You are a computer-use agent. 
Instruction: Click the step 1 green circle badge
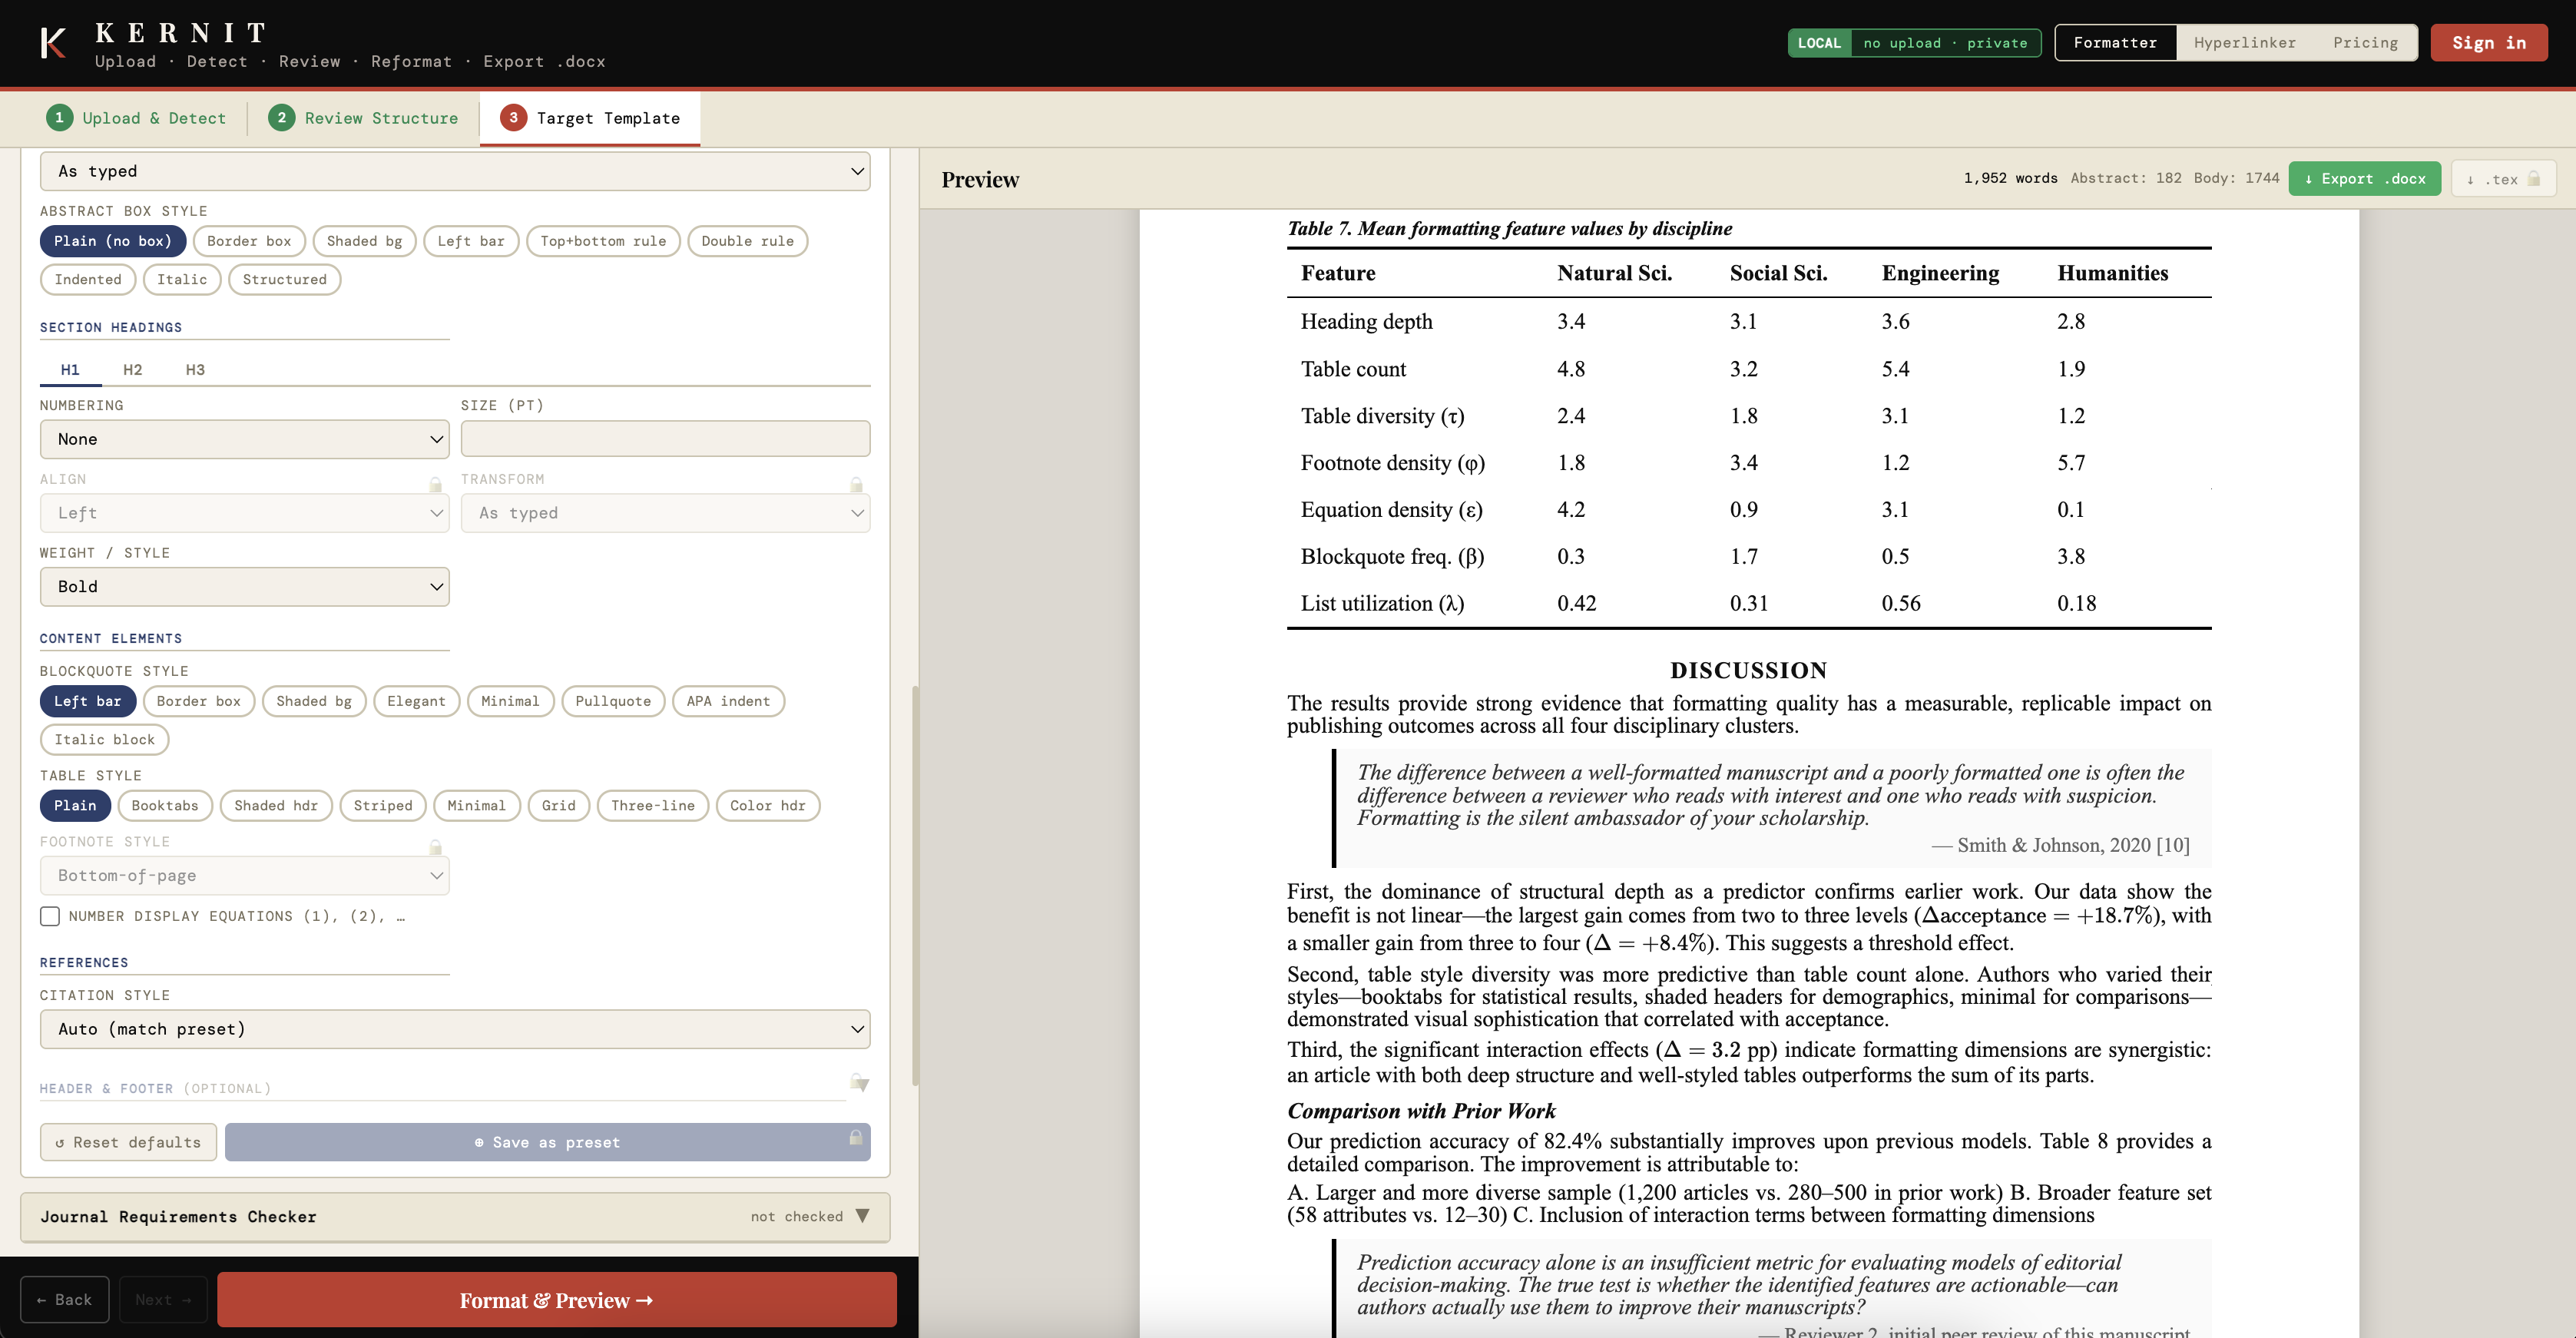59,118
